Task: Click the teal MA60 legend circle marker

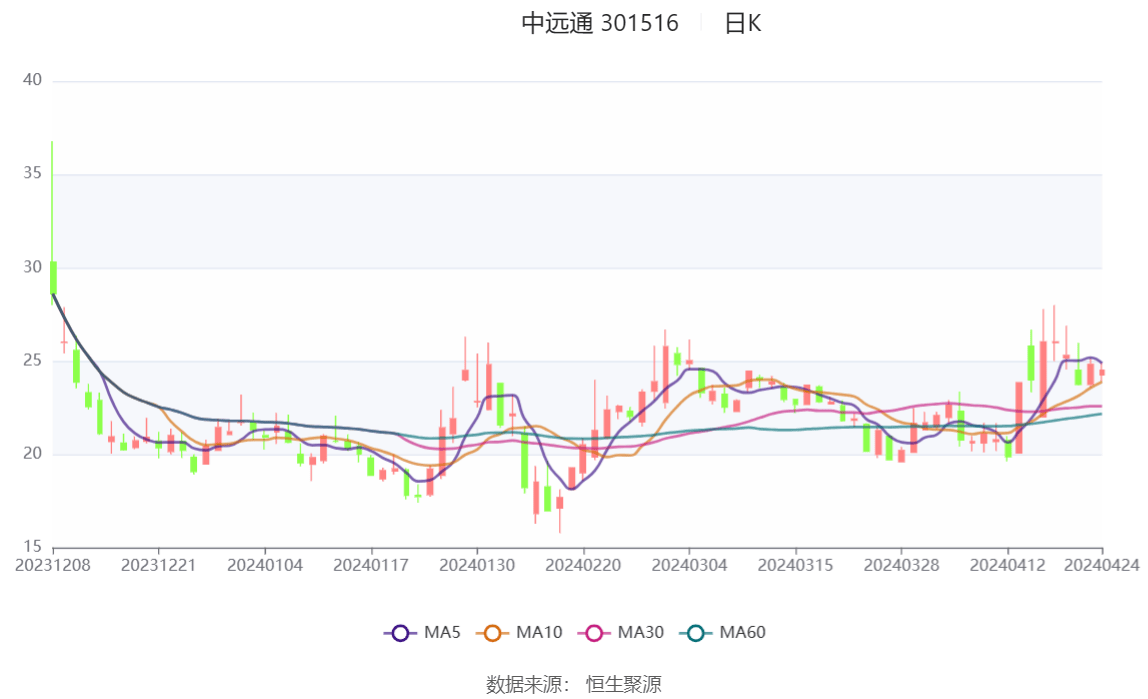Action: tap(696, 633)
